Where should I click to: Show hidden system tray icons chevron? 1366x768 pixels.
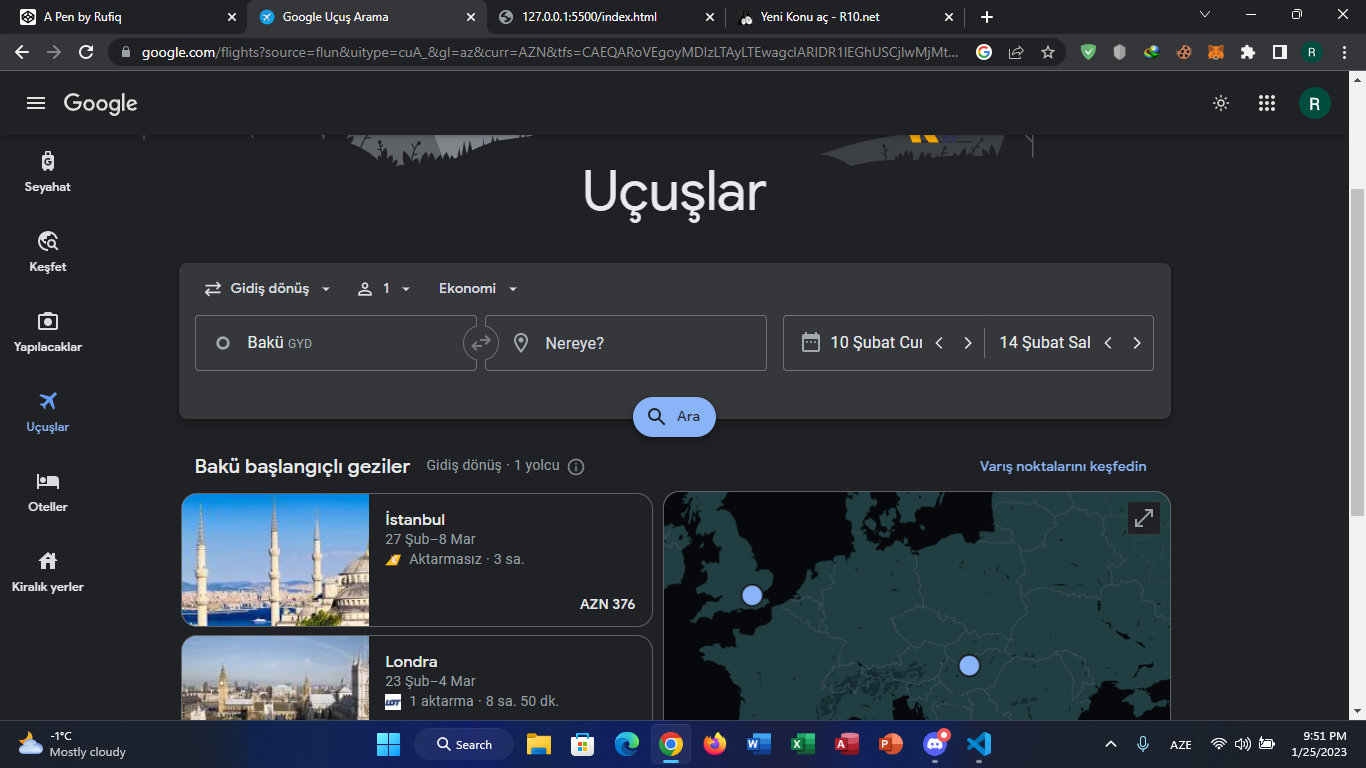click(x=1111, y=744)
